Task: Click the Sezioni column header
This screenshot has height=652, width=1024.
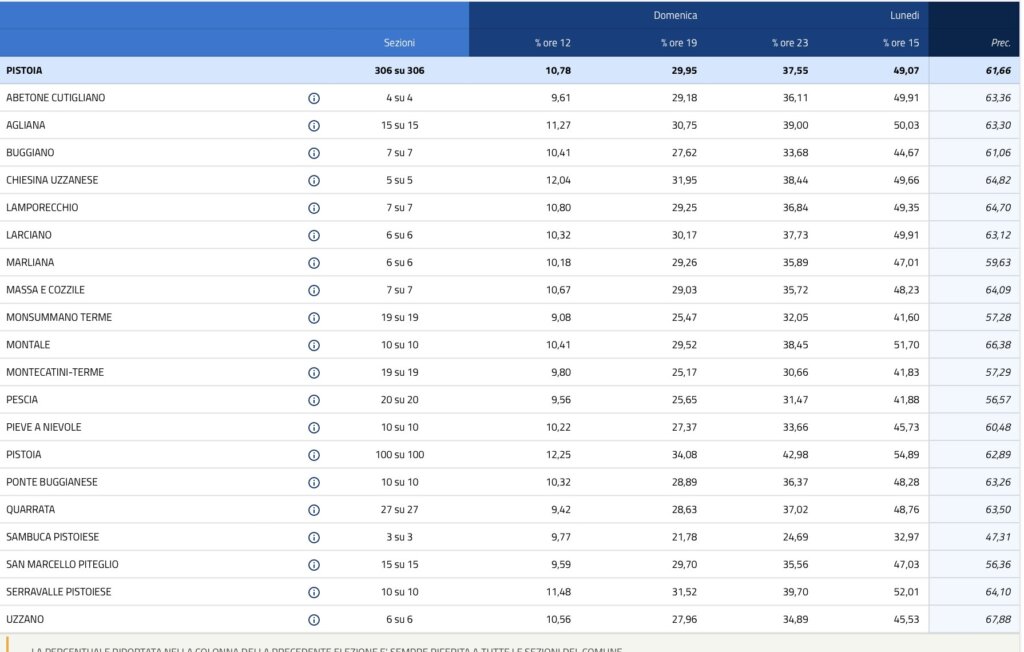Action: (x=399, y=43)
